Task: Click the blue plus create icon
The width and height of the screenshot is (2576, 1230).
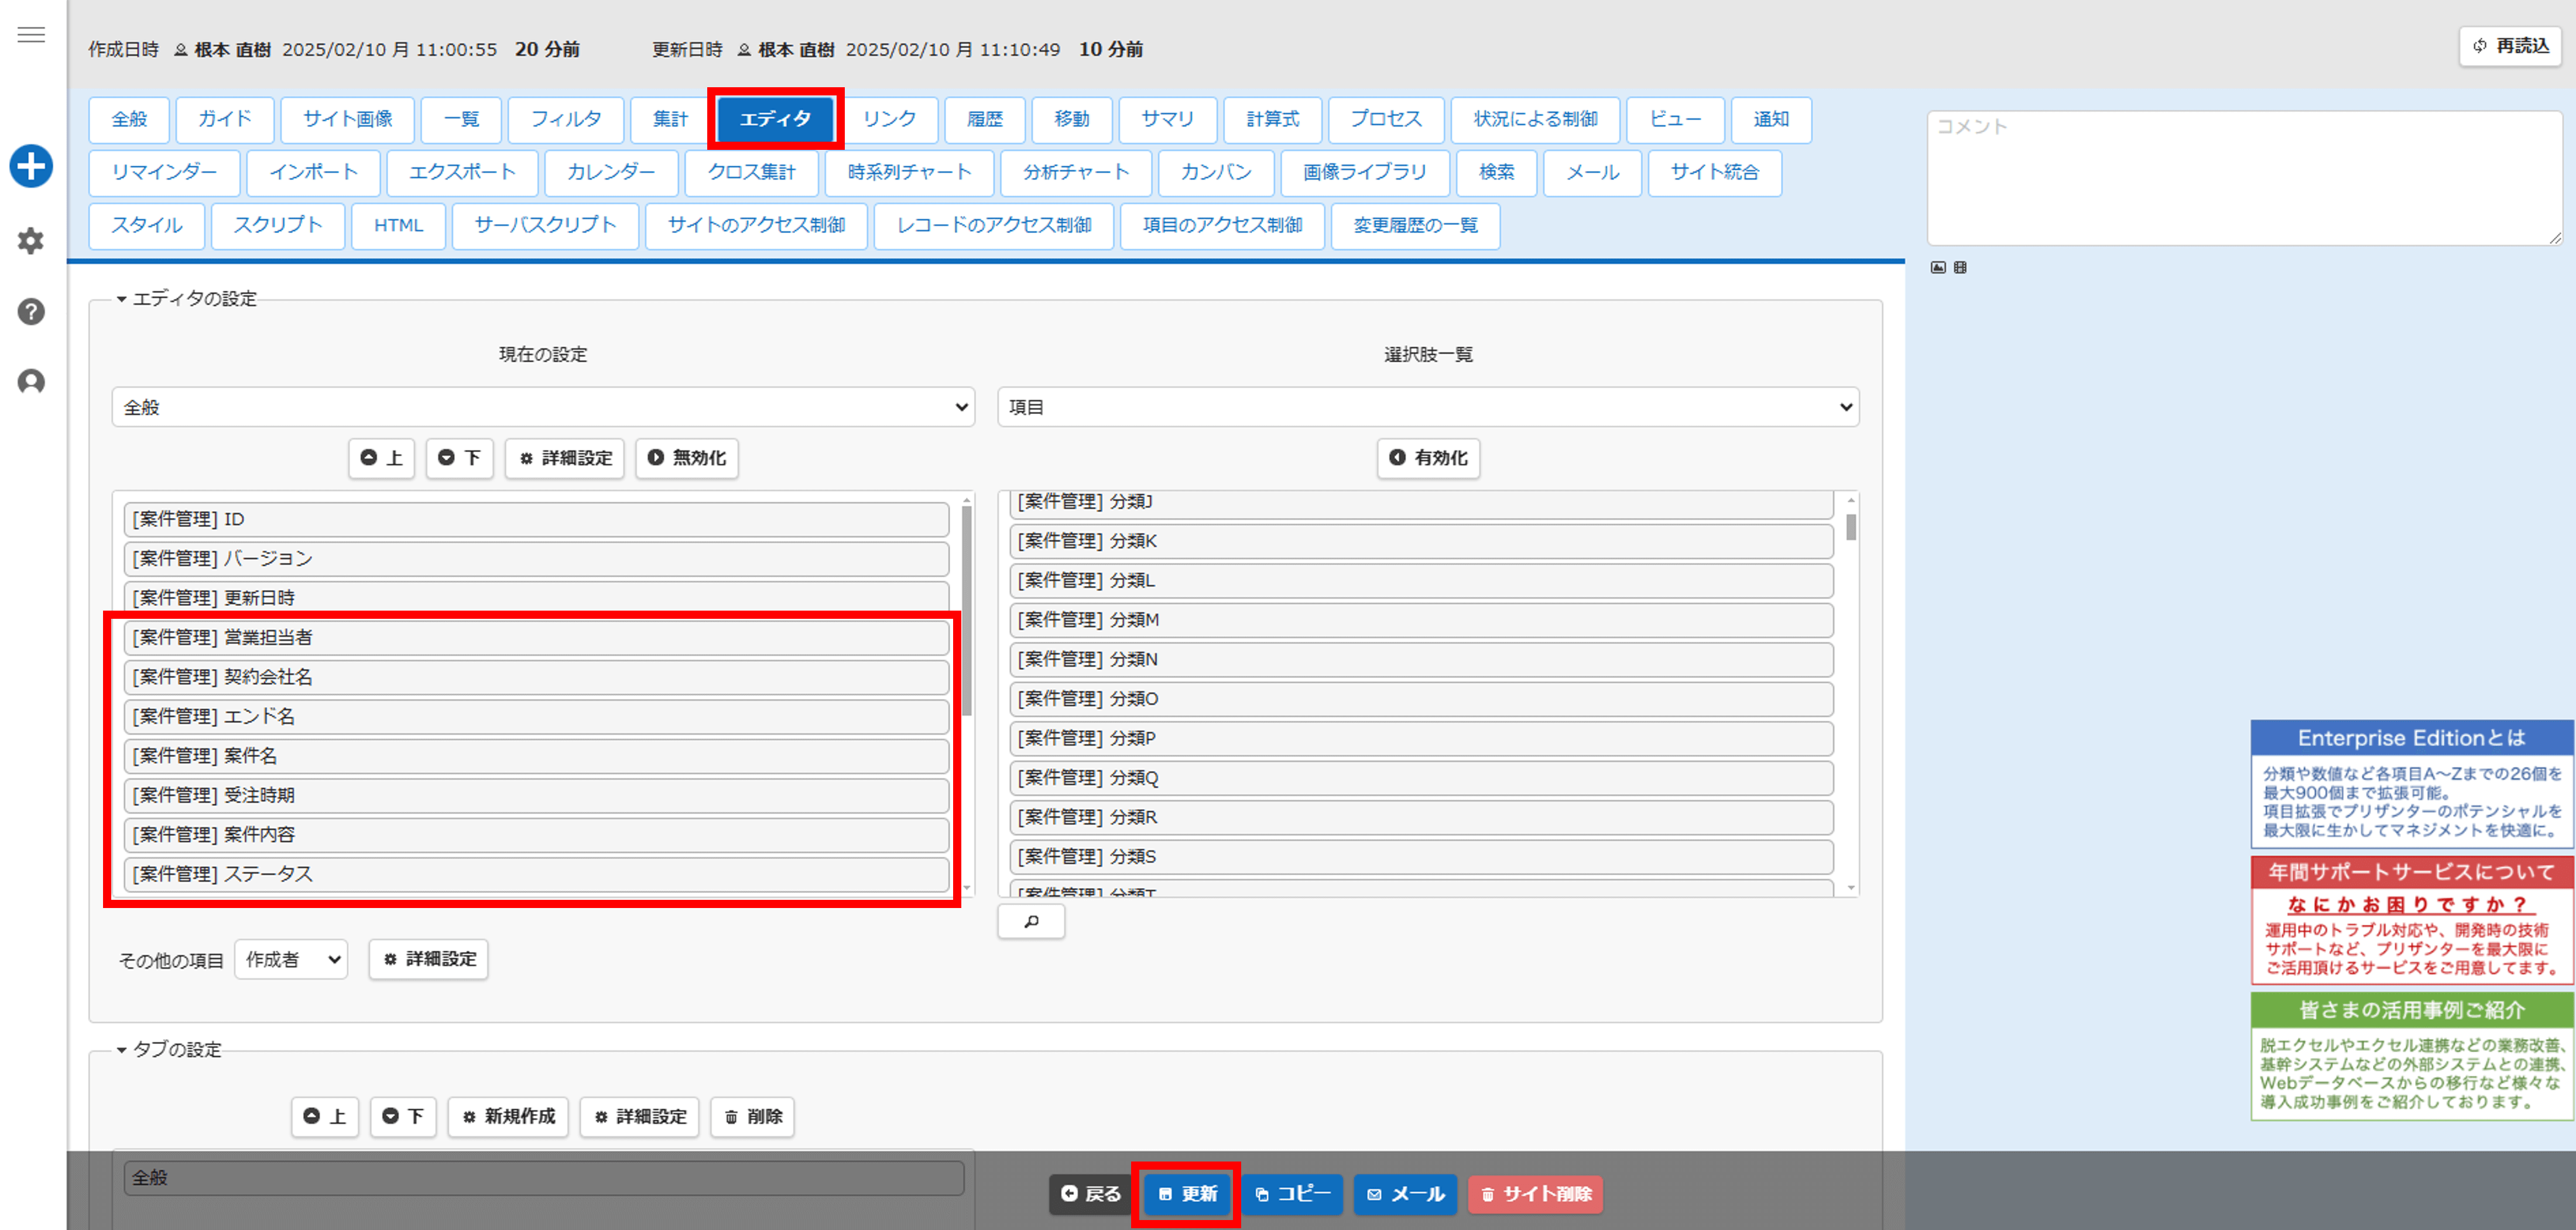Action: click(31, 166)
